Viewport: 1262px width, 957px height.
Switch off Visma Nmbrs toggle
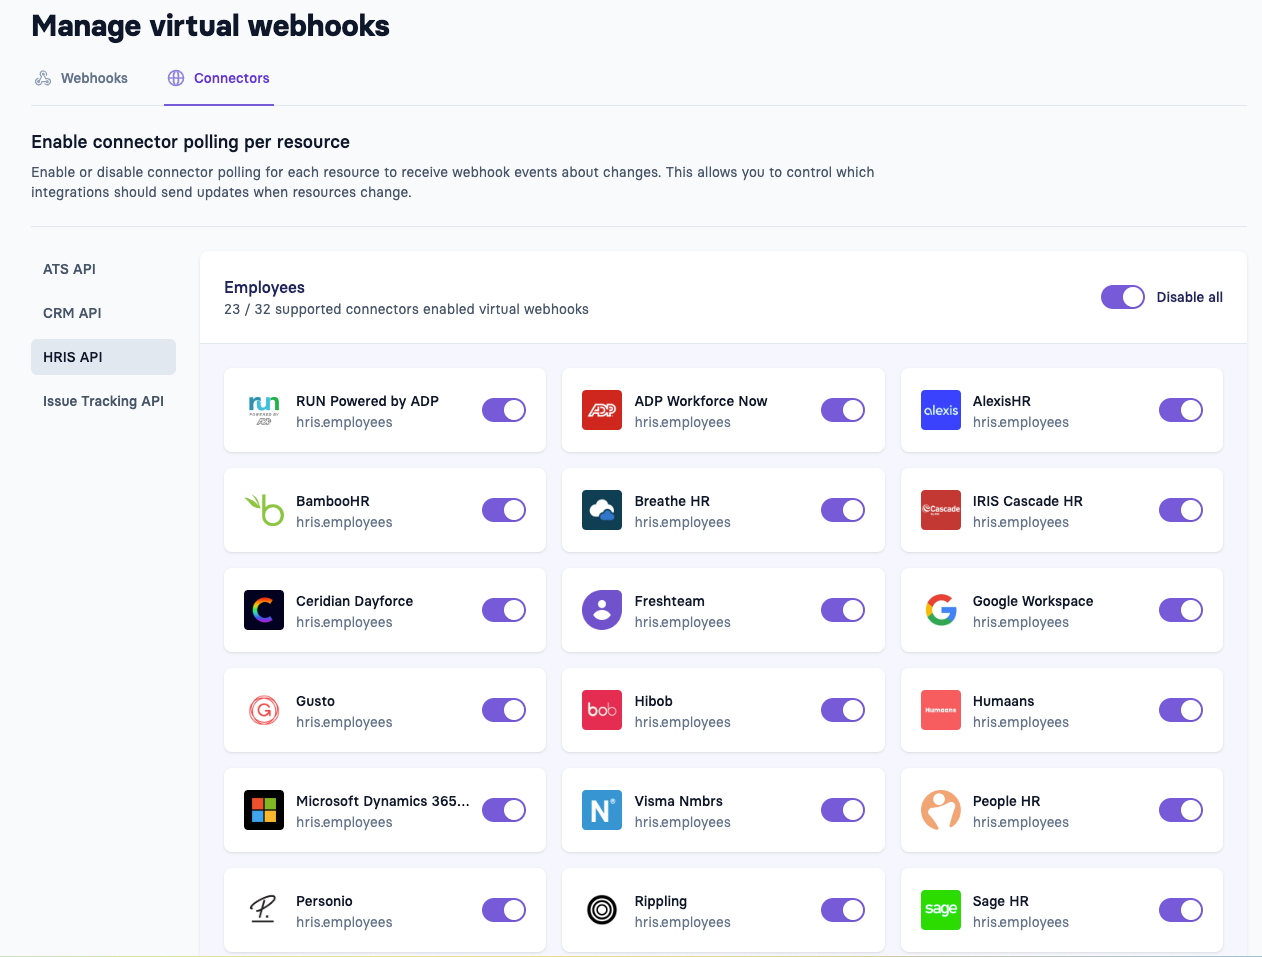pos(843,810)
